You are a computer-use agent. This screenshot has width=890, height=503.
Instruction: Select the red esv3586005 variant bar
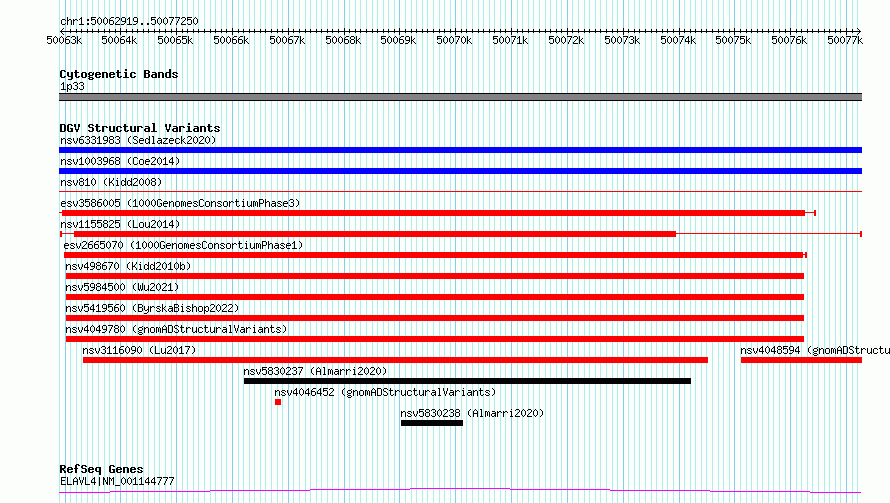click(x=438, y=213)
